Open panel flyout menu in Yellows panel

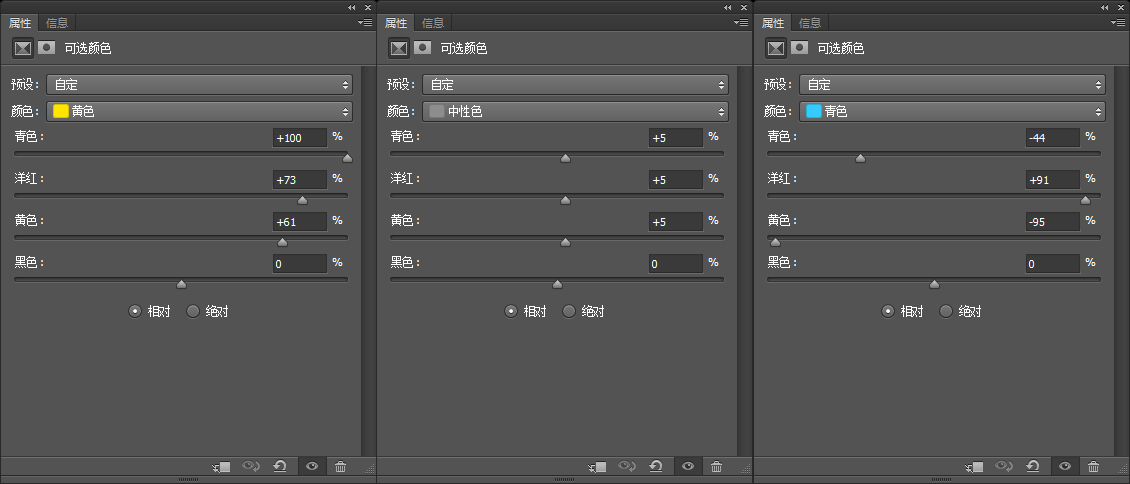(365, 23)
